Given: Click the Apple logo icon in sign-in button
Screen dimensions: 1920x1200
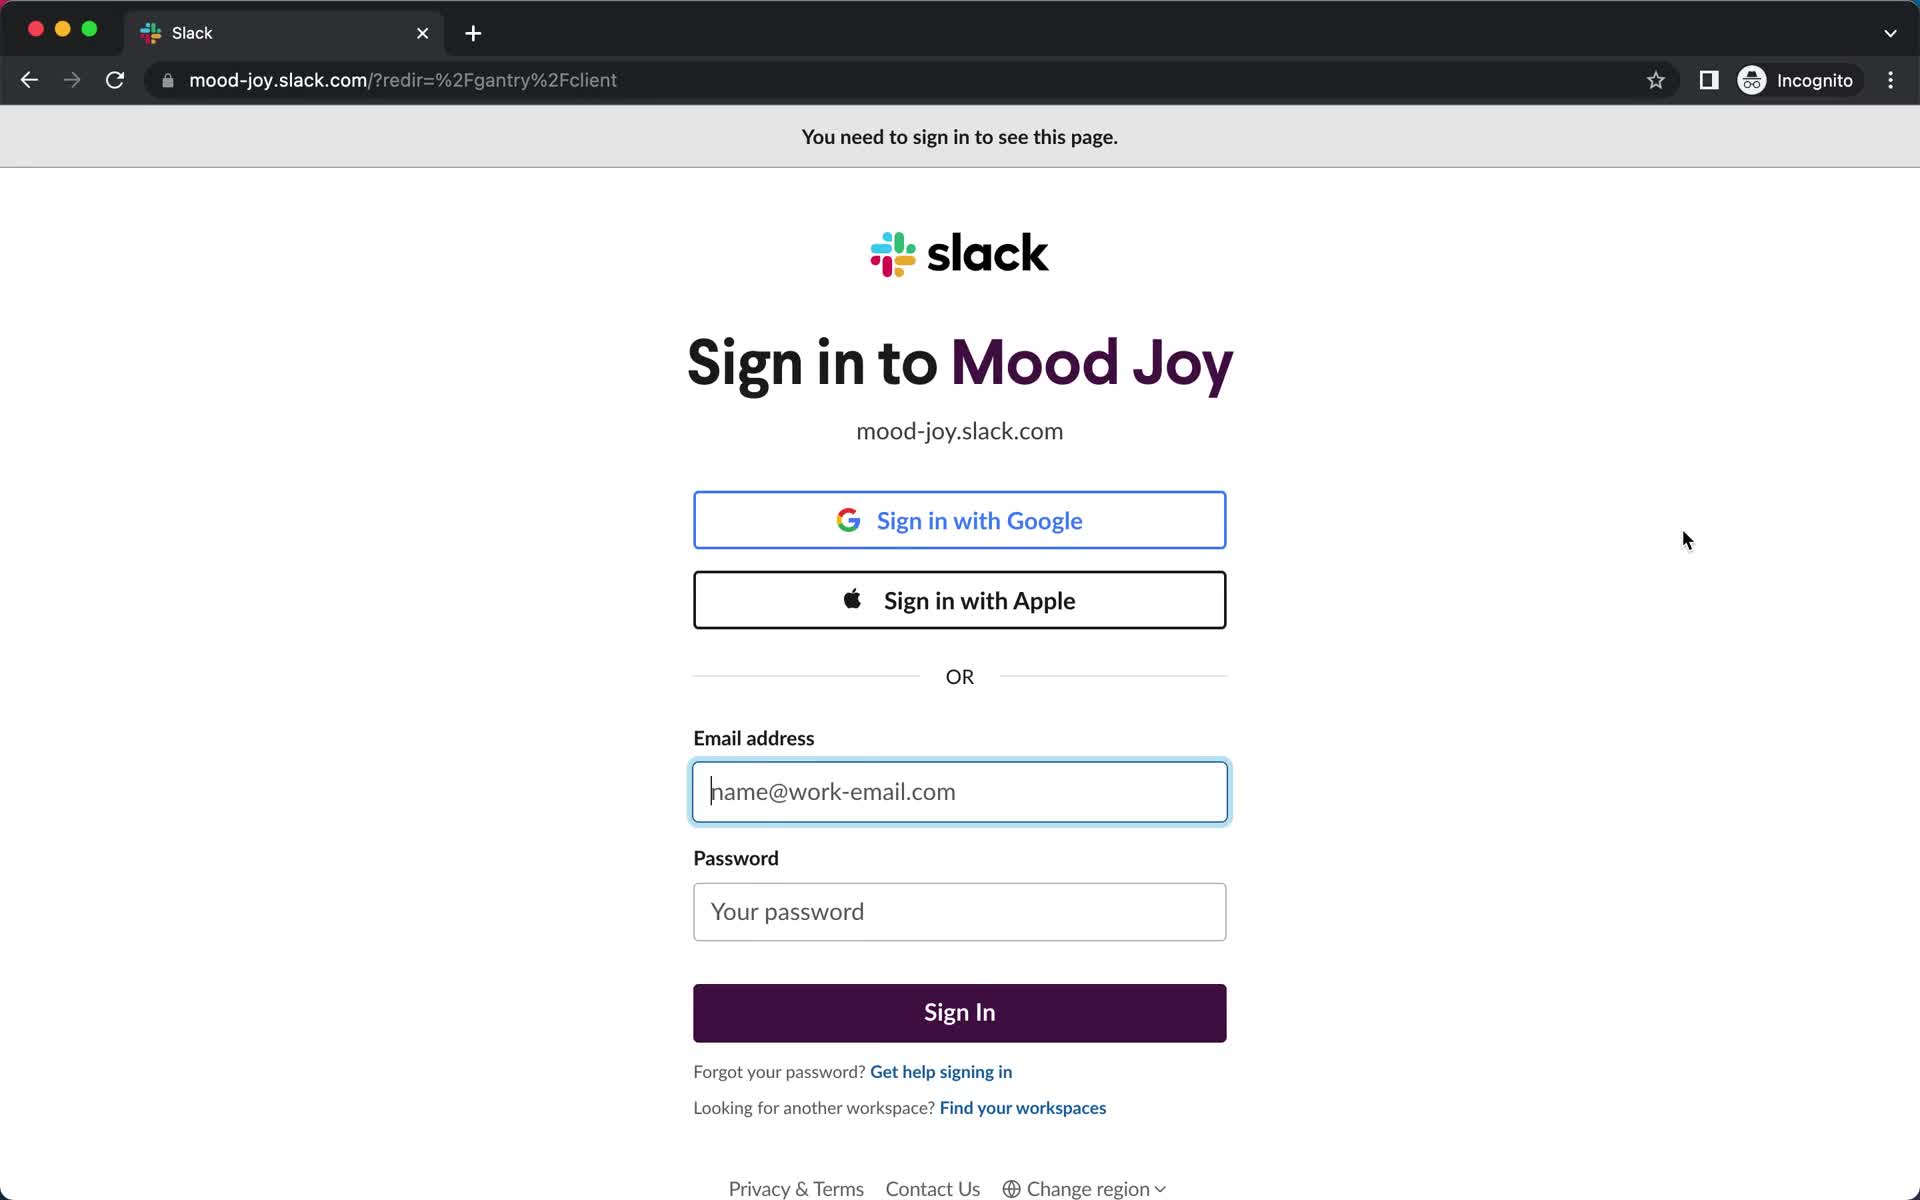Looking at the screenshot, I should point(851,599).
